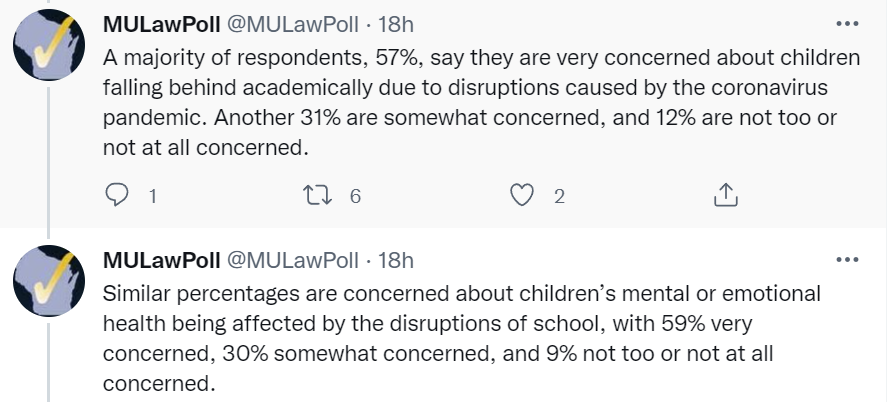Open the 18h timestamp of first tweet
887x402 pixels.
[x=395, y=24]
